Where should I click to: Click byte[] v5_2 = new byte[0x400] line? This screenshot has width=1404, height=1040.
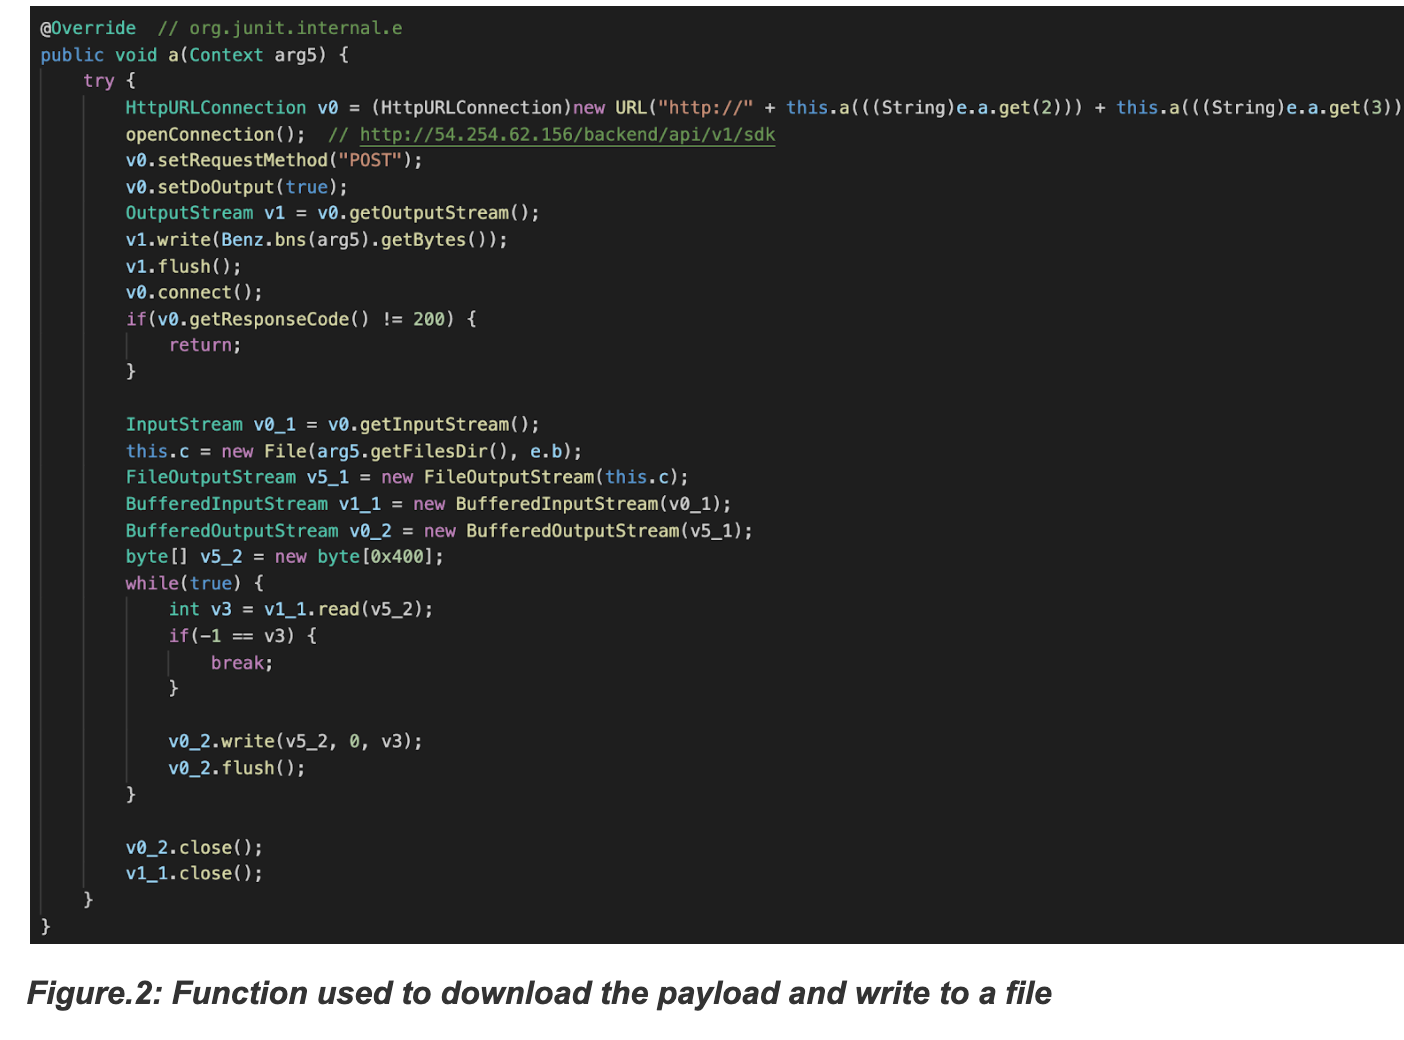pos(284,557)
